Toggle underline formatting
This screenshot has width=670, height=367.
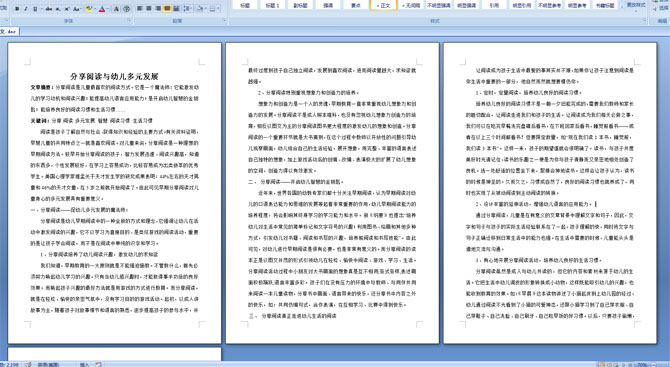(x=35, y=9)
